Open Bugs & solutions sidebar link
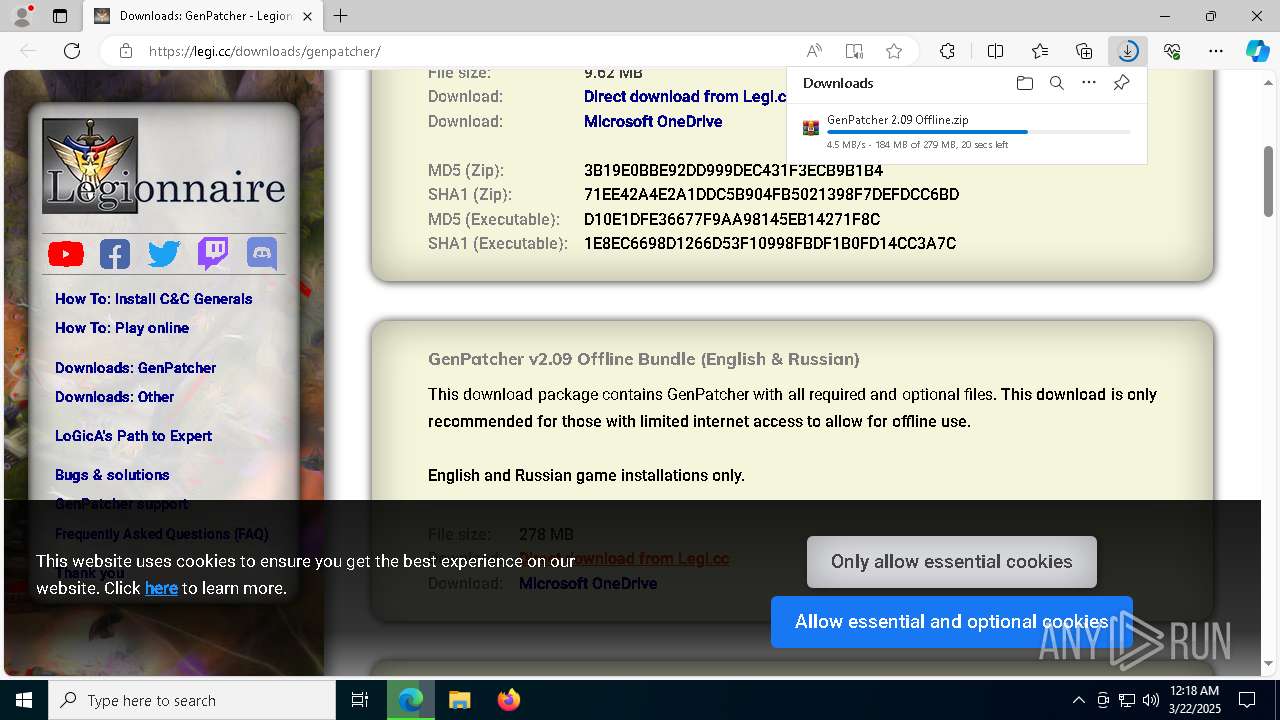1280x720 pixels. (112, 475)
